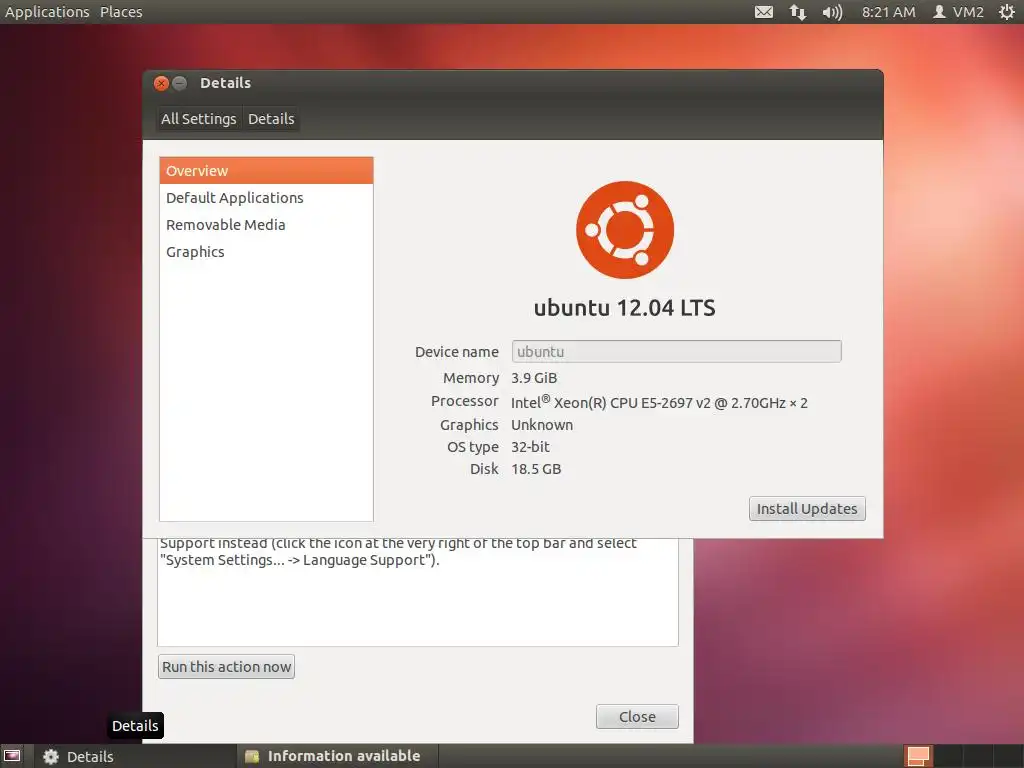1024x768 pixels.
Task: Click the Language Support message text area
Action: tap(418, 592)
